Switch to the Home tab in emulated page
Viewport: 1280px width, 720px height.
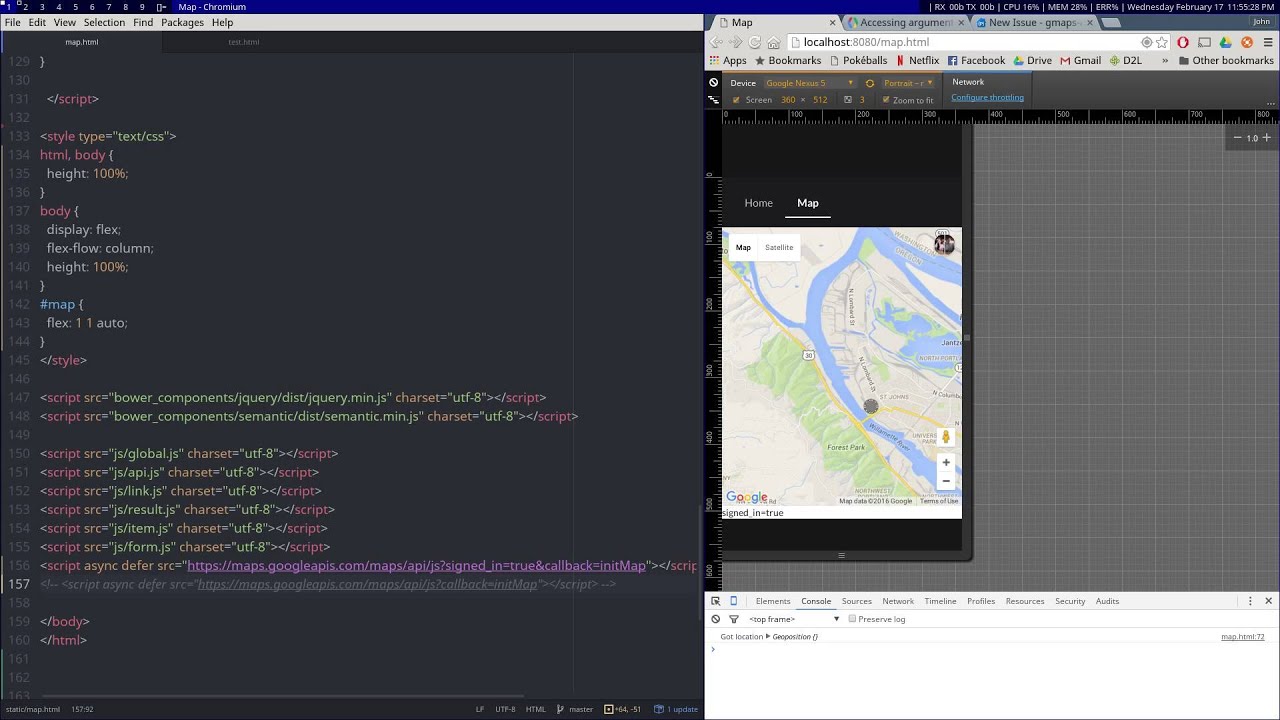758,203
